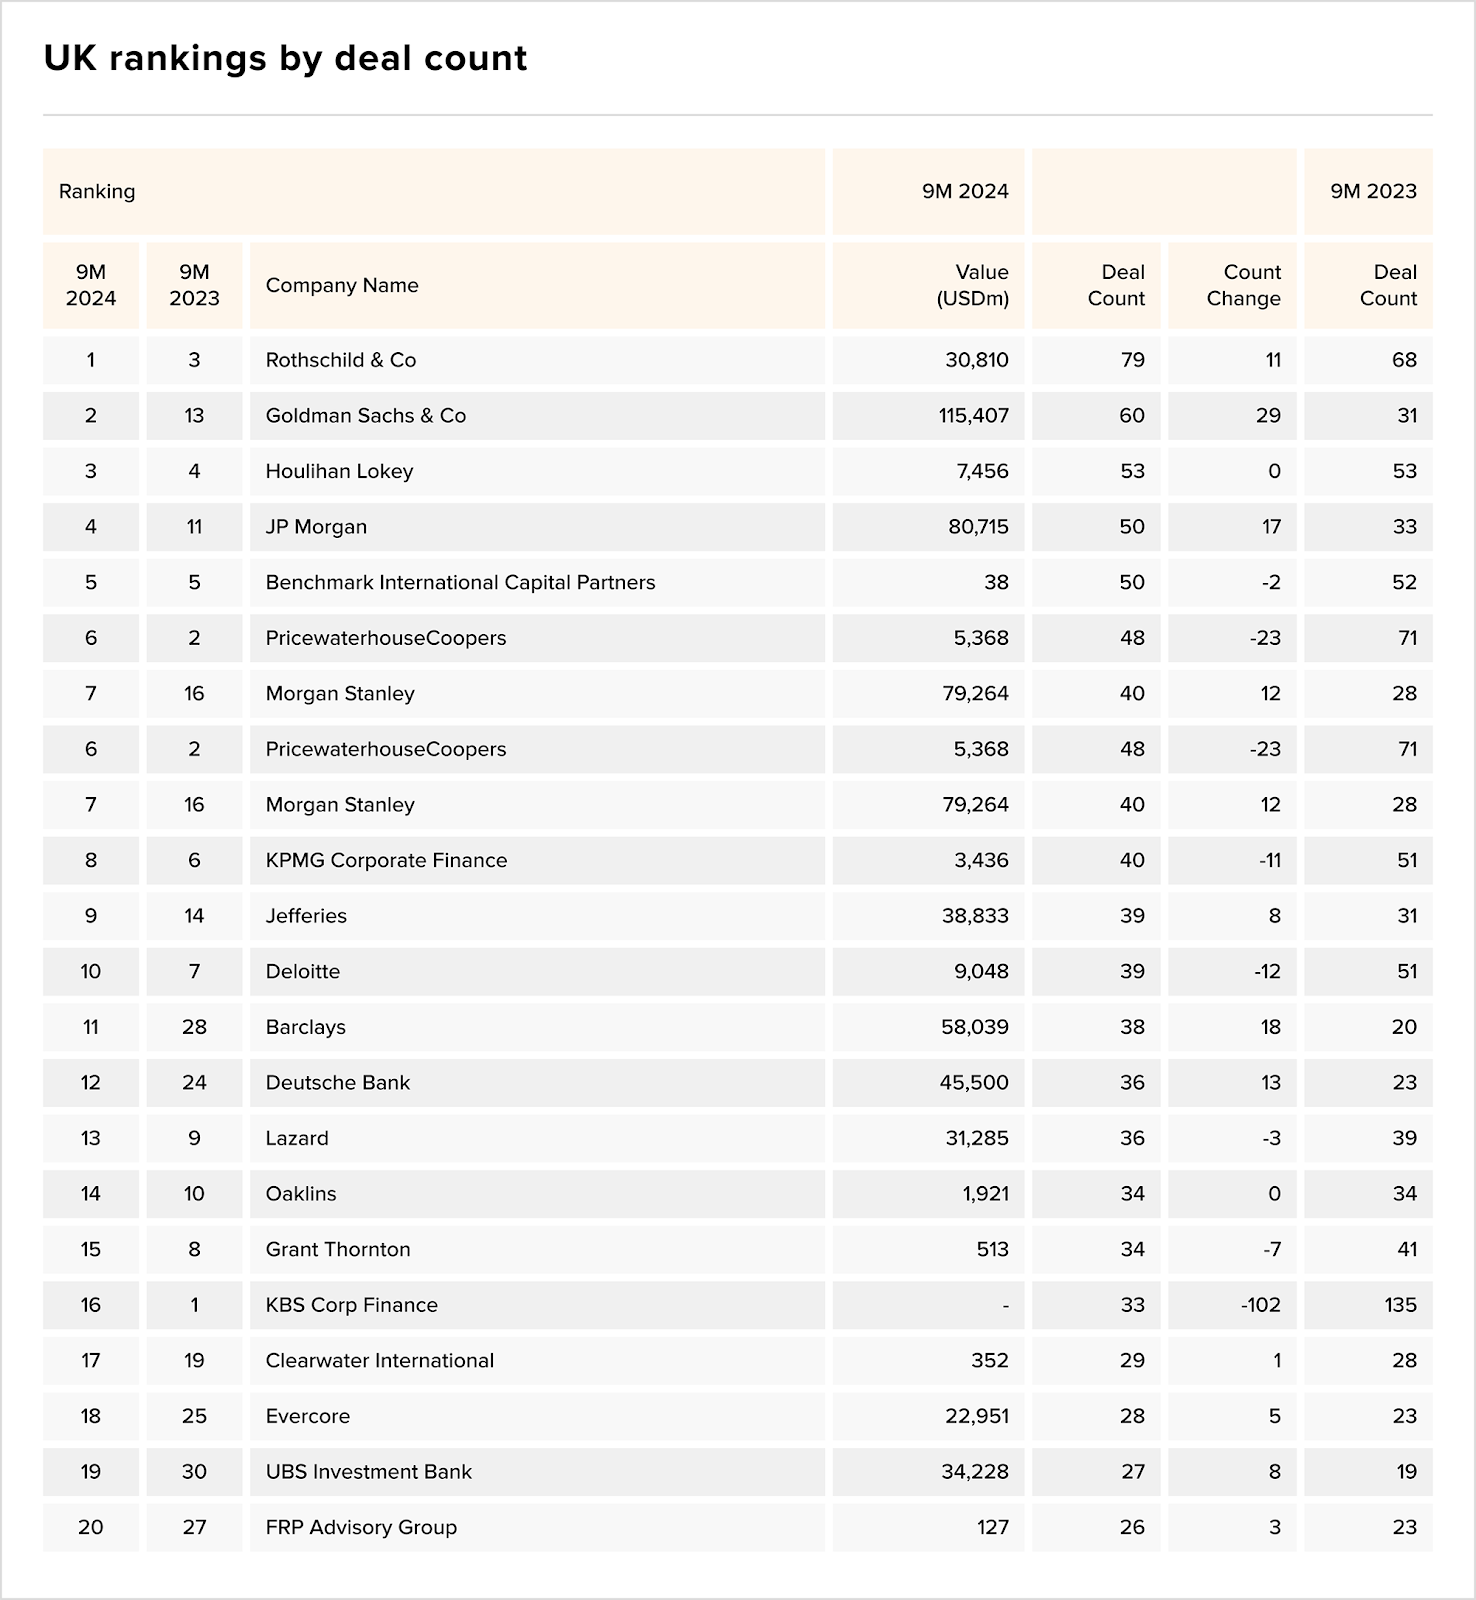Click FRP Advisory Group company name

361,1527
